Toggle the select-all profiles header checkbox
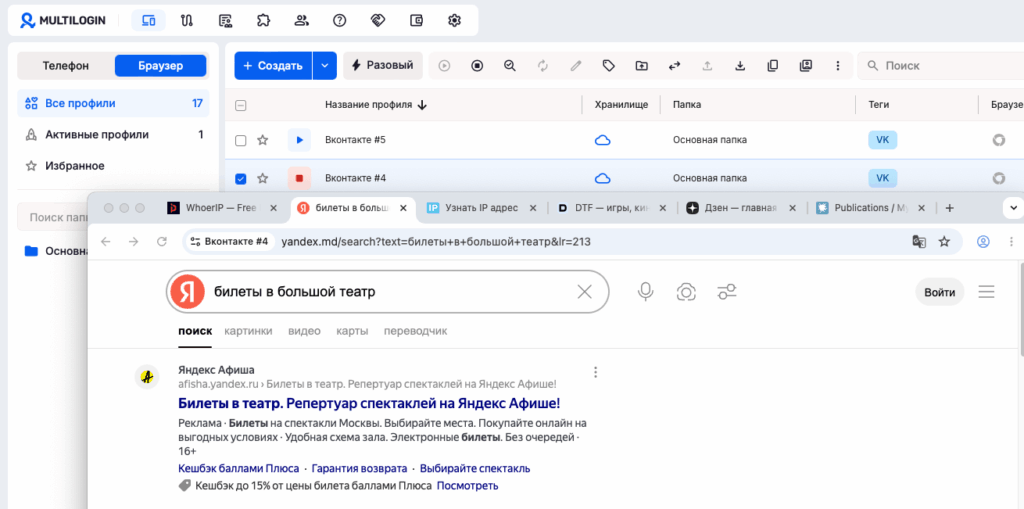Image resolution: width=1024 pixels, height=509 pixels. 240,105
